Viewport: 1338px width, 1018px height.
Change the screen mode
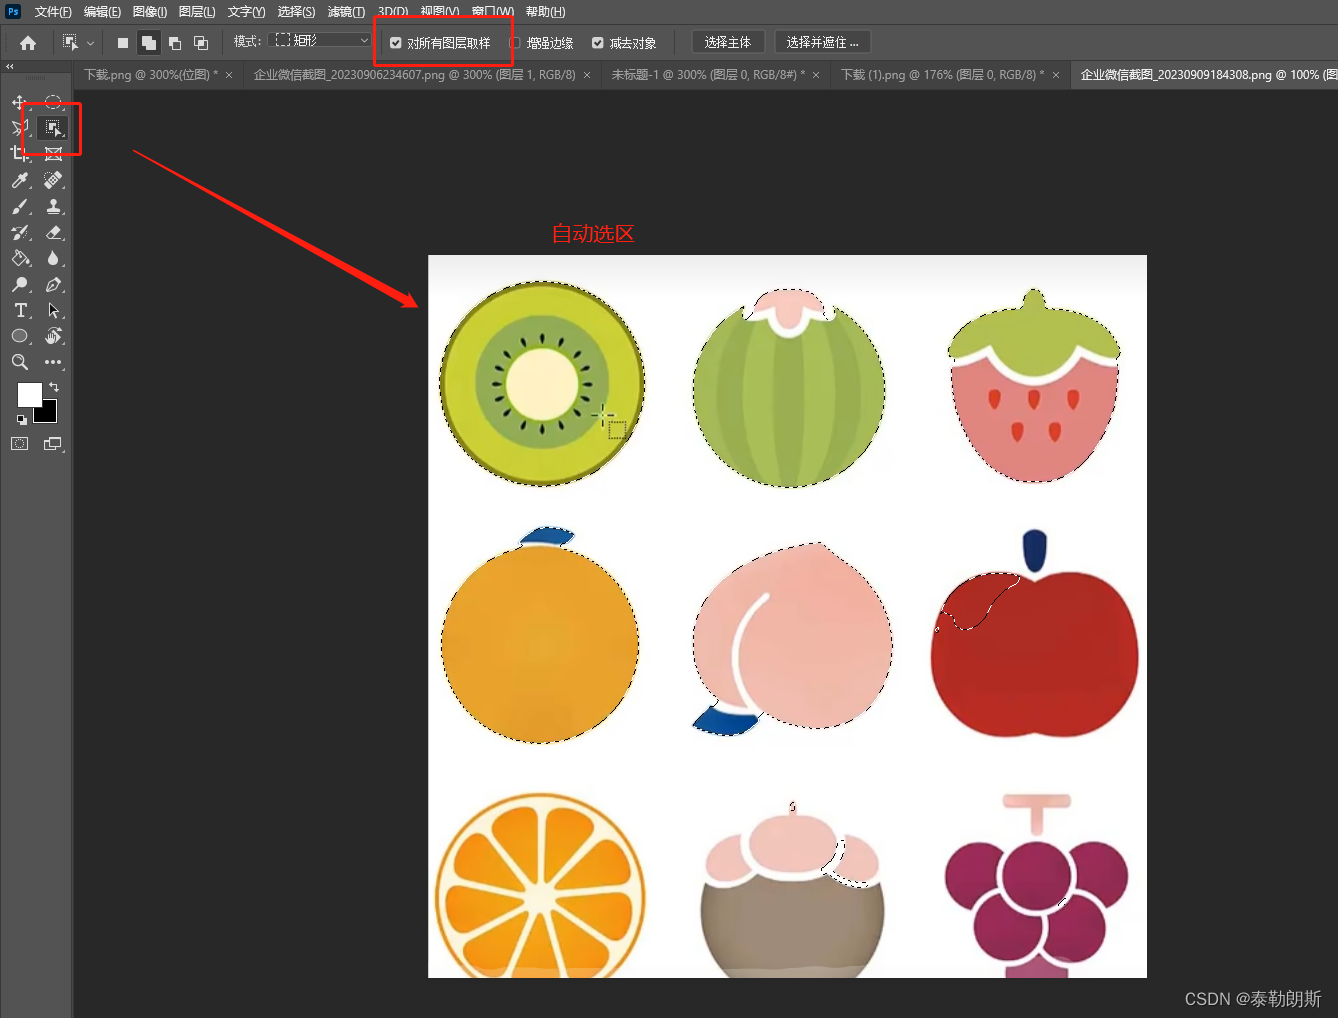point(53,444)
